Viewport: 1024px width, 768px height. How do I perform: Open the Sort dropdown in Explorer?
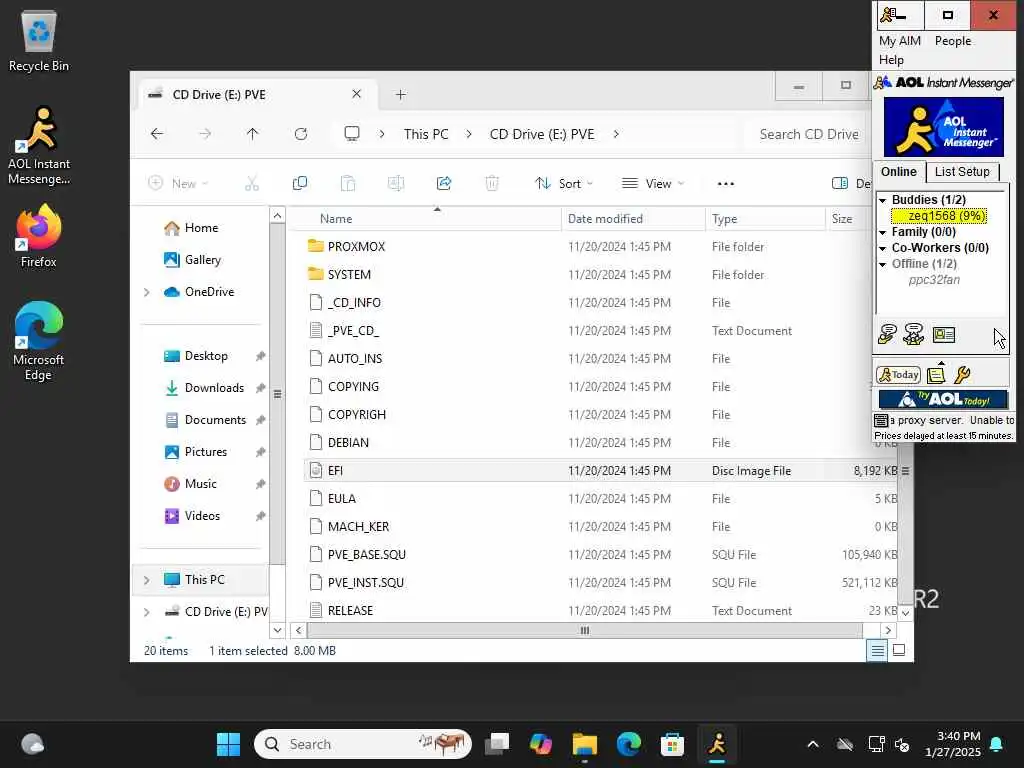(564, 184)
